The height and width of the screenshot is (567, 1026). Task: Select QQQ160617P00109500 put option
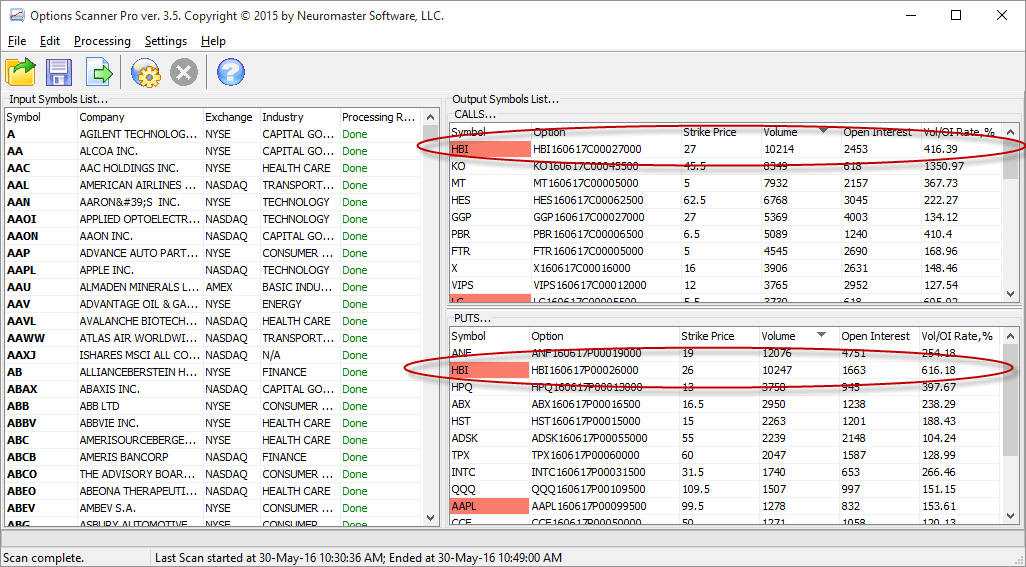[x=588, y=489]
